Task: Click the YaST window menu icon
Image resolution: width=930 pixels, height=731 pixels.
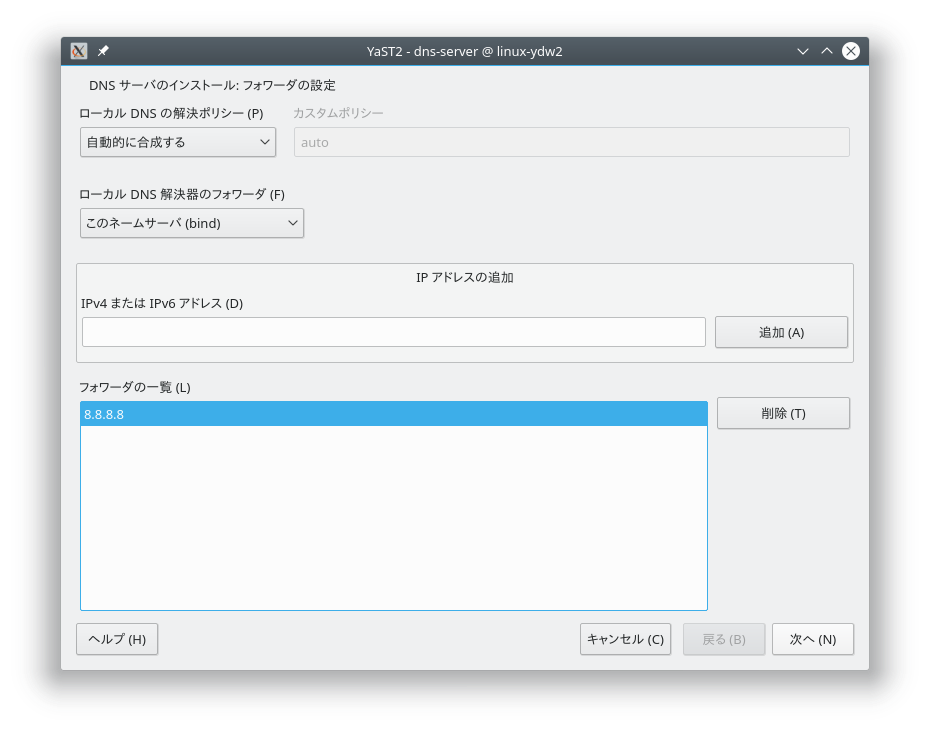Action: [x=79, y=51]
